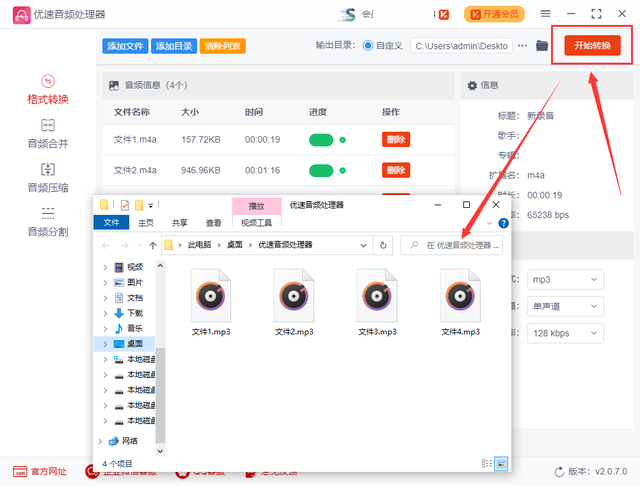Open the 文件 menu in Explorer

[x=112, y=223]
